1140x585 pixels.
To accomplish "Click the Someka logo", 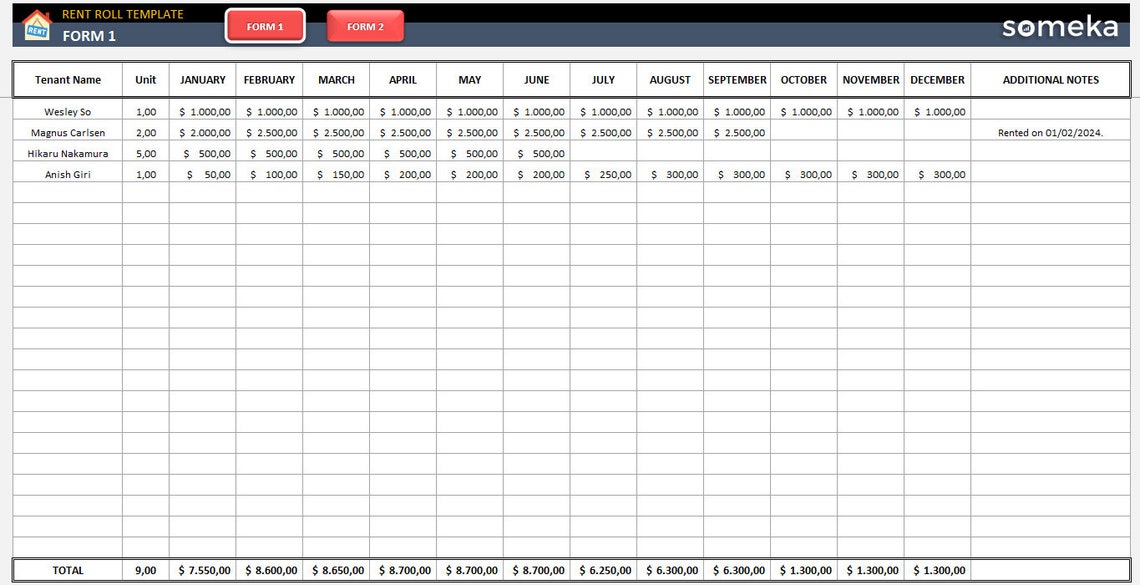I will [x=1060, y=27].
